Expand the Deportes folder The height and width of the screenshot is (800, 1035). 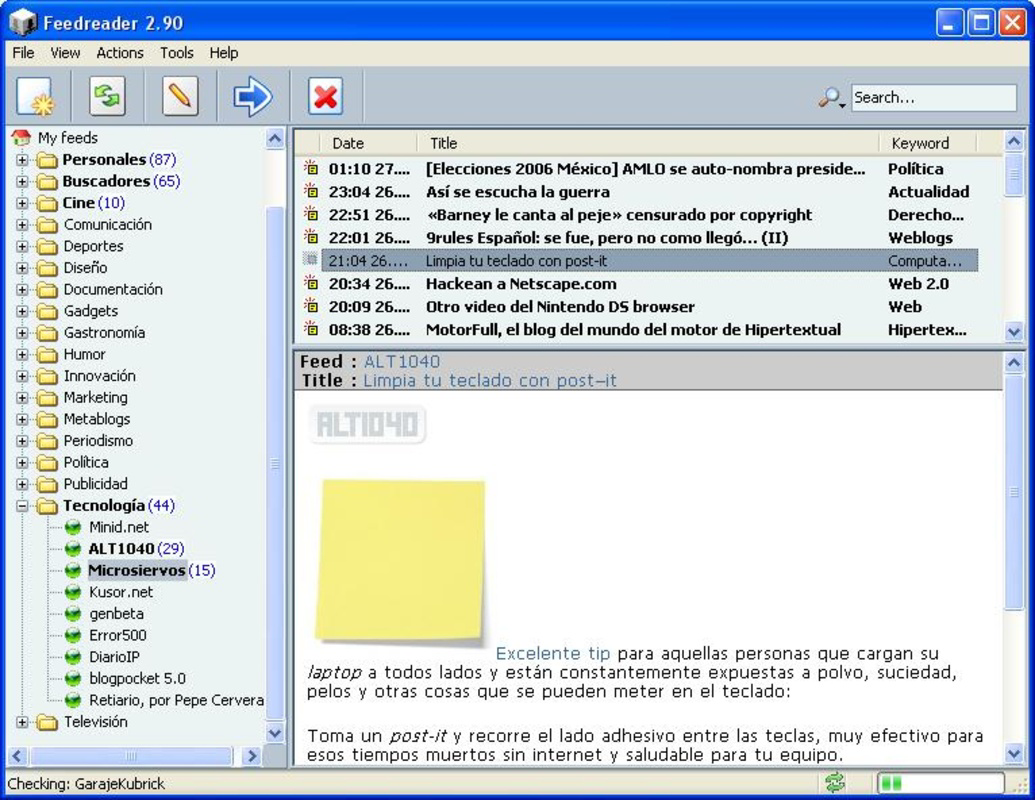22,246
